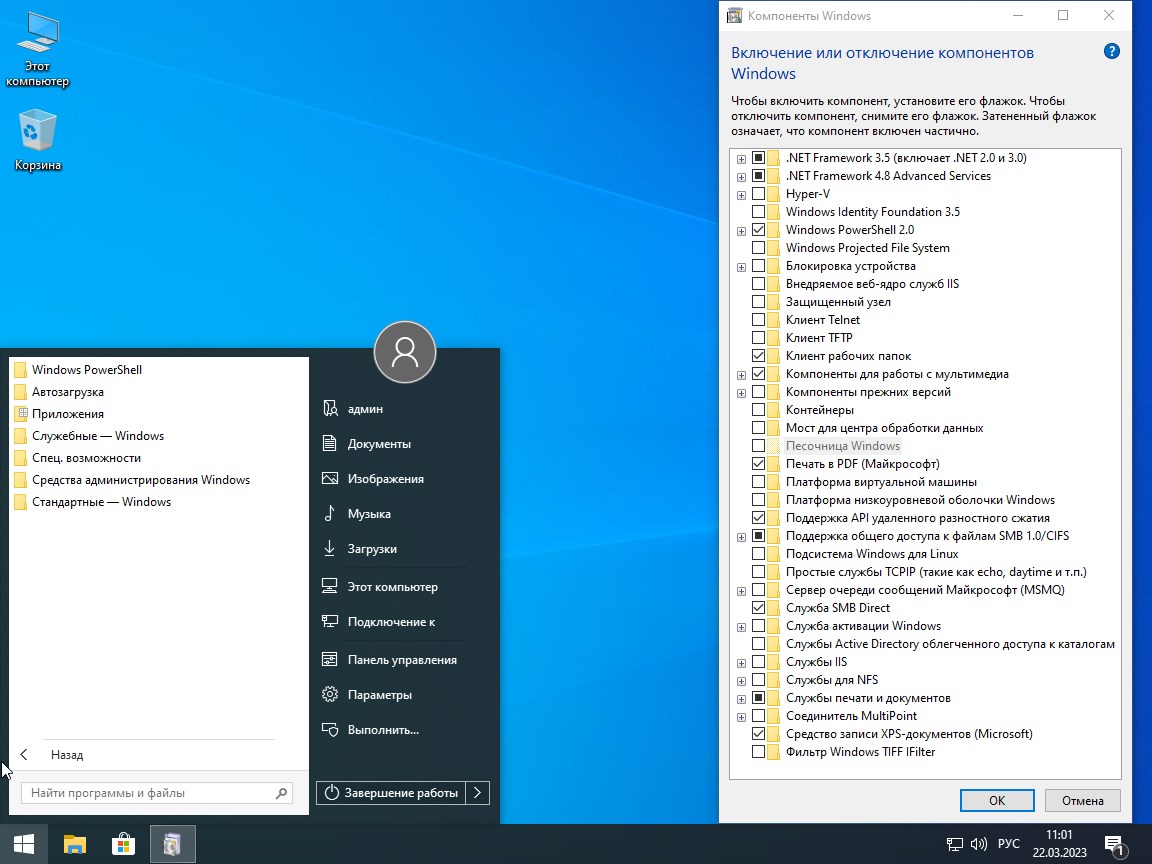Open Панель управления from the Start menu
The width and height of the screenshot is (1152, 864).
[x=401, y=660]
